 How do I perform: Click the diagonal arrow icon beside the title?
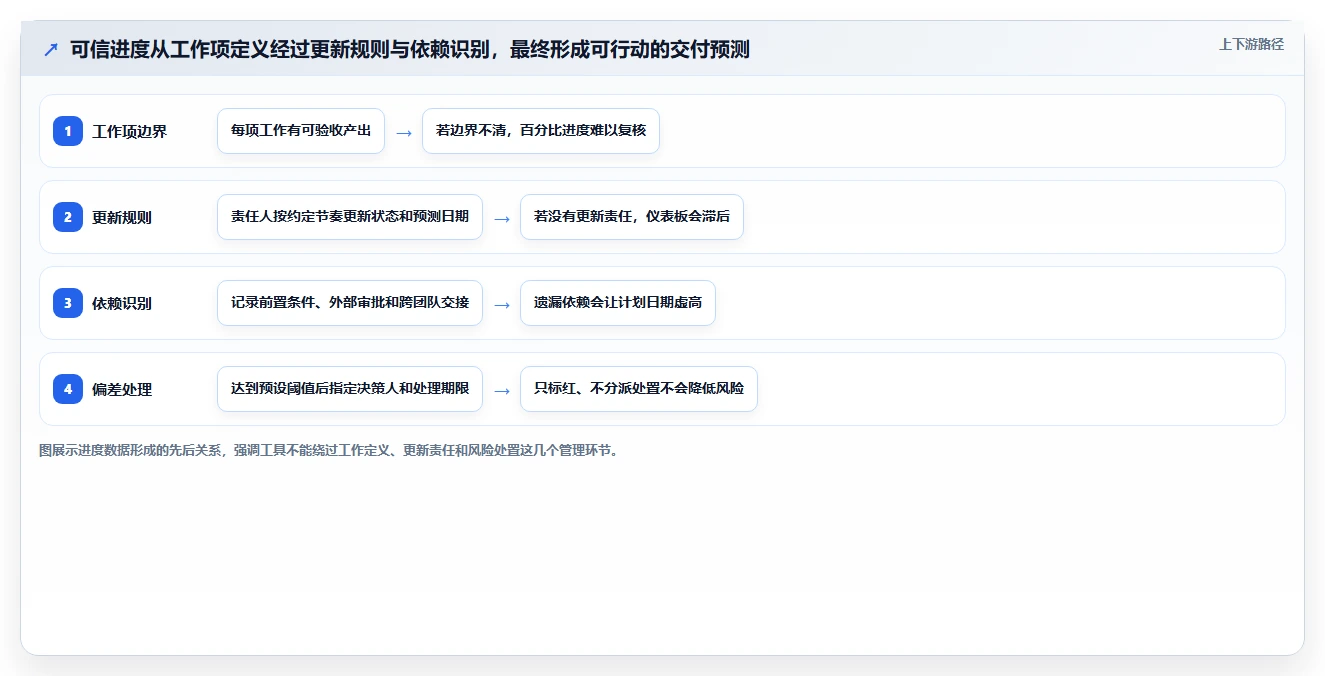pyautogui.click(x=51, y=49)
